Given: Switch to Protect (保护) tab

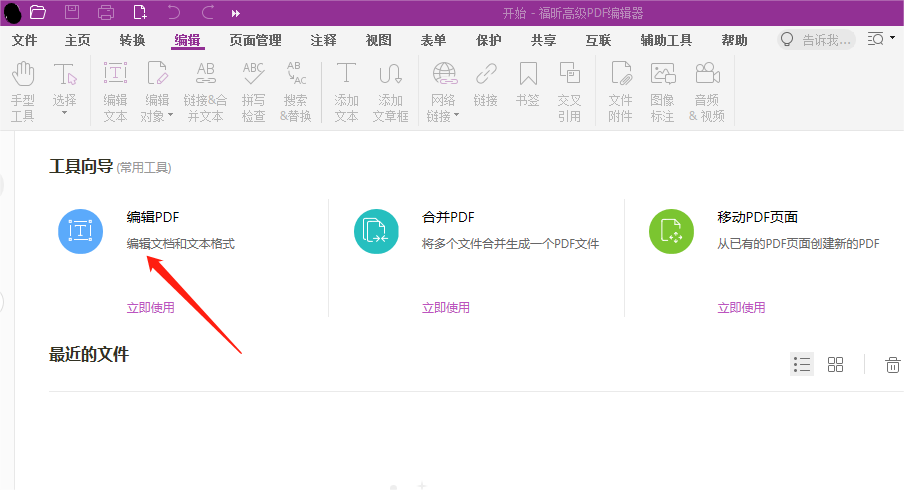Looking at the screenshot, I should (489, 40).
